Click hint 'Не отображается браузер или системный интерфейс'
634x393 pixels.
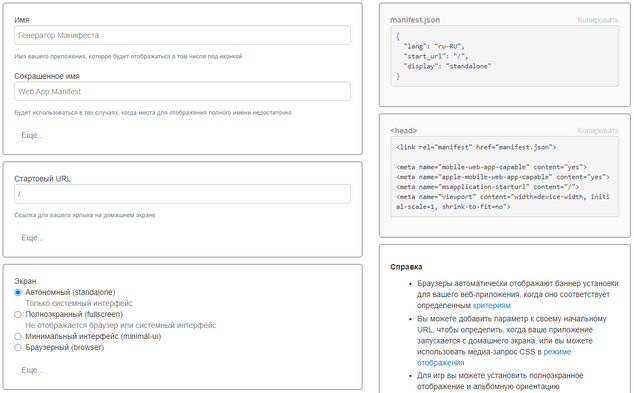120,325
